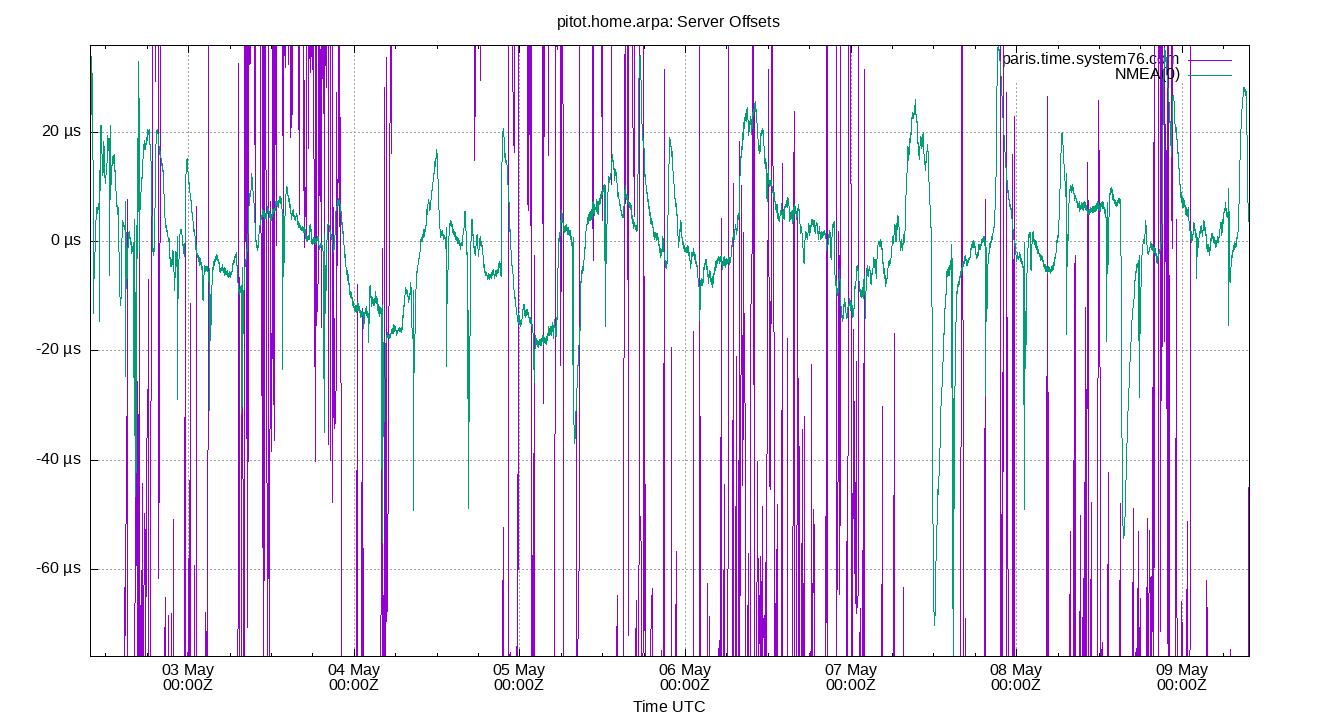Click the '06 May 00:00Z' x-axis label

tap(684, 677)
